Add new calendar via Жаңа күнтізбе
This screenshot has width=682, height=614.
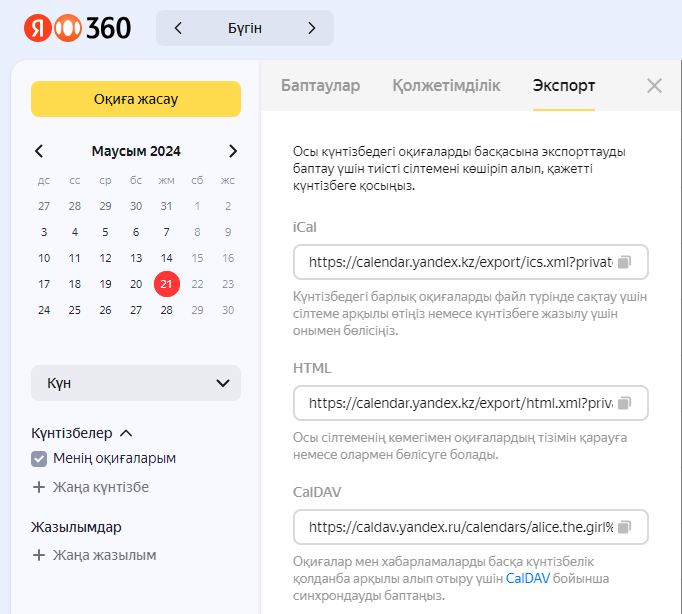(x=91, y=487)
